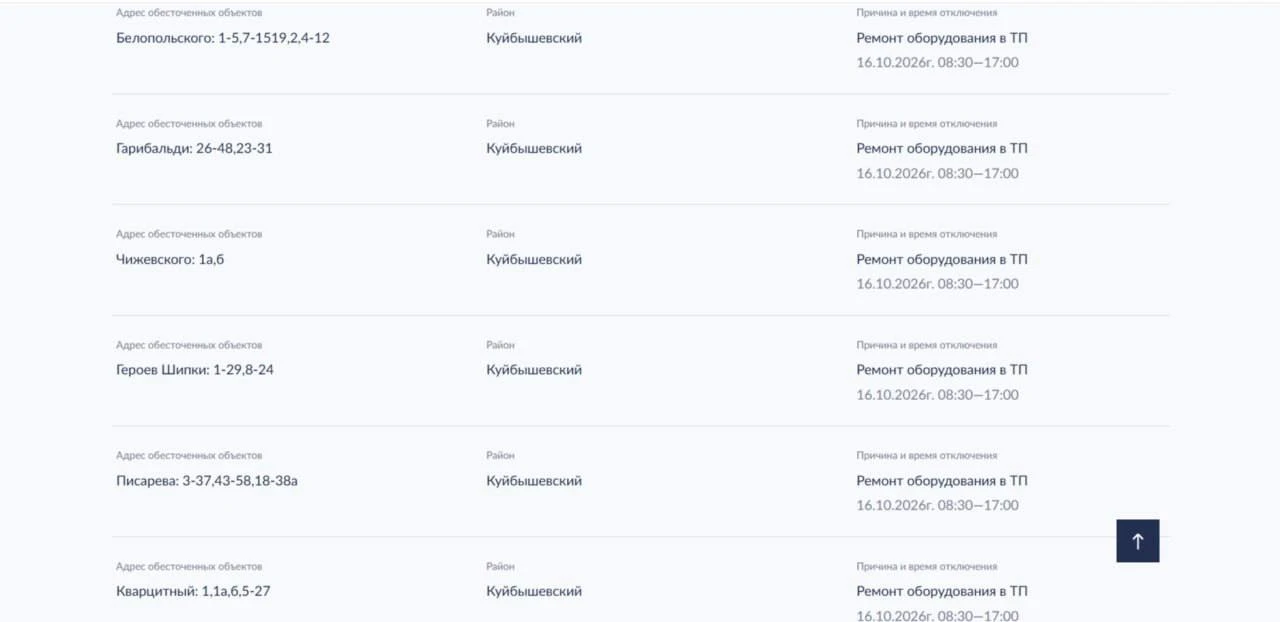The height and width of the screenshot is (622, 1280).
Task: Click outage date and time in Героев Шипки row
Action: [x=937, y=395]
